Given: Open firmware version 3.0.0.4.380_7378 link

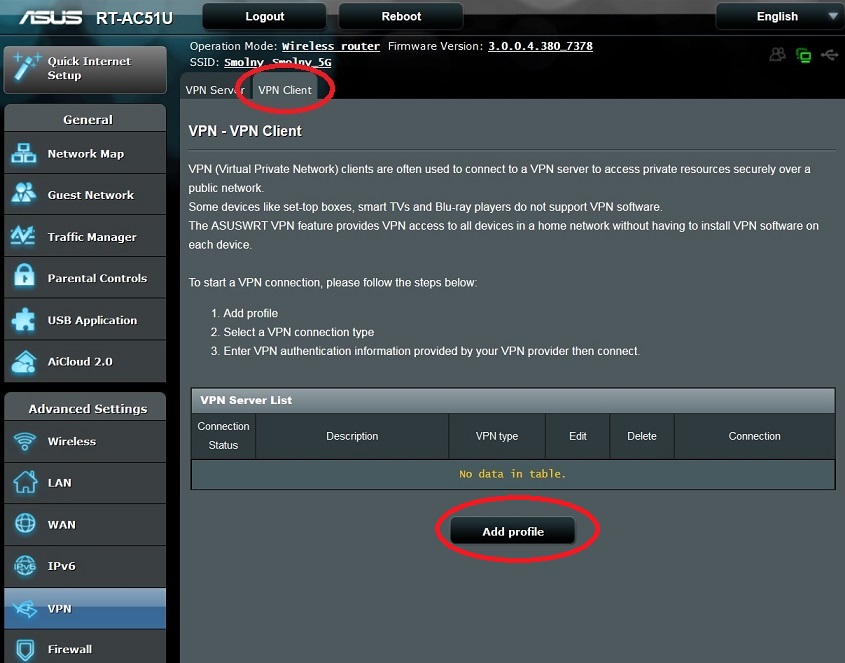Looking at the screenshot, I should 541,46.
